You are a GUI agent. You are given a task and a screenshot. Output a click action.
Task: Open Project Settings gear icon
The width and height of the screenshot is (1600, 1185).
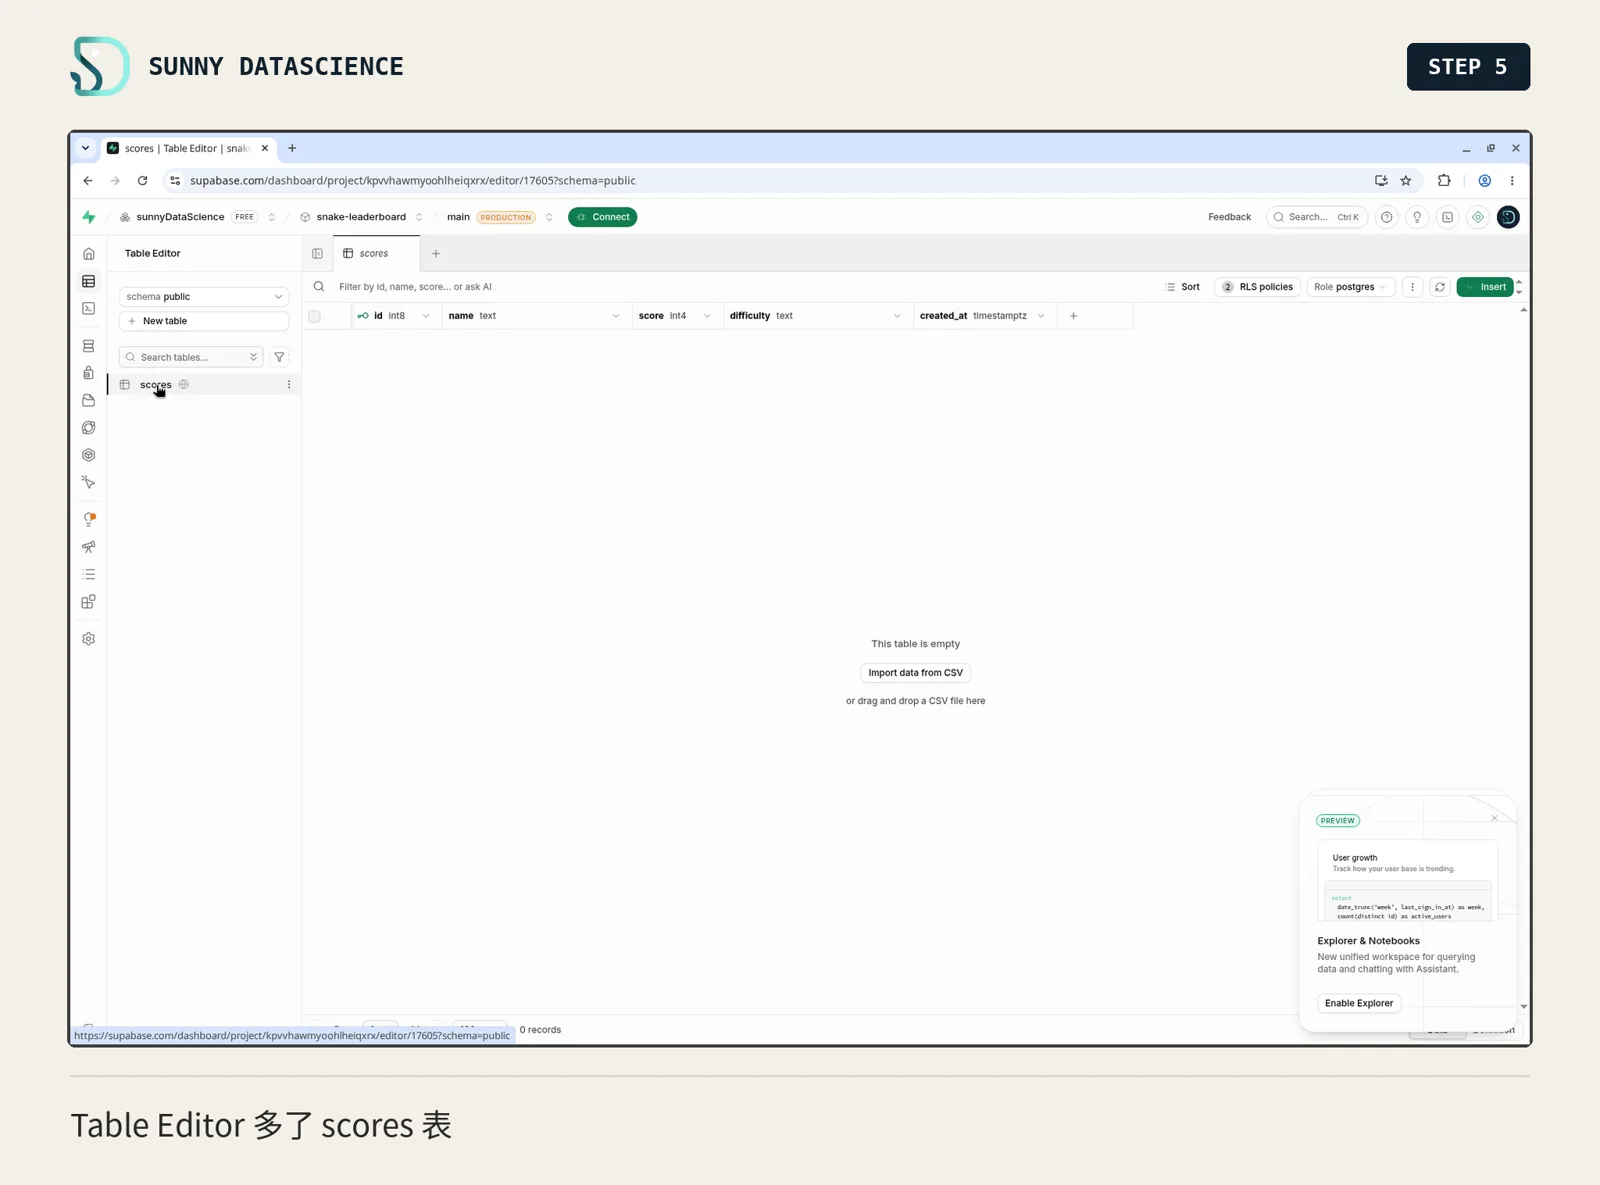tap(88, 639)
